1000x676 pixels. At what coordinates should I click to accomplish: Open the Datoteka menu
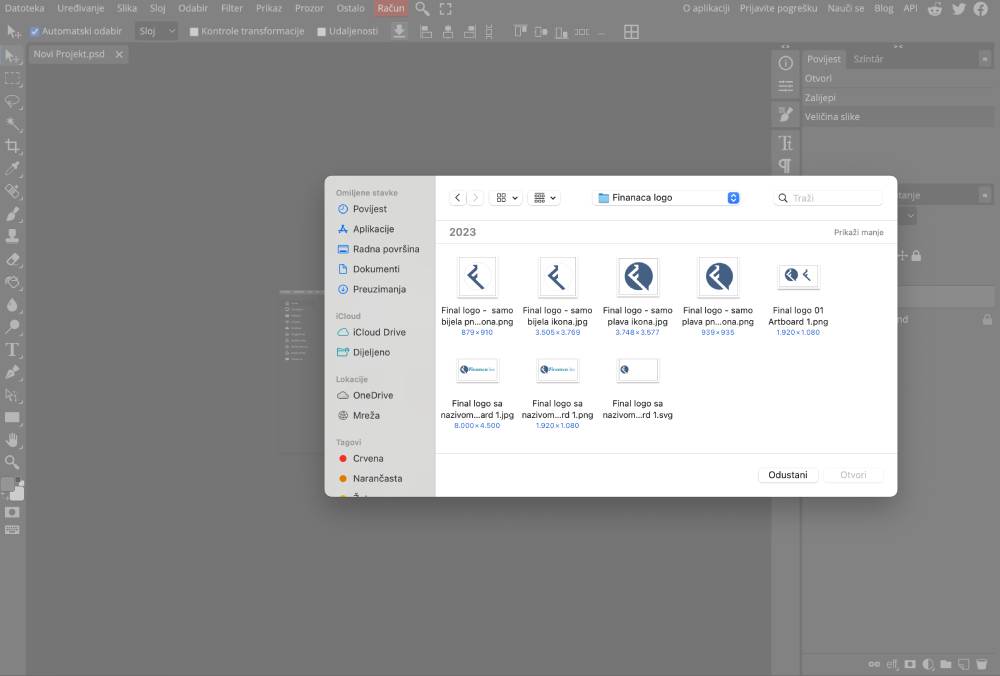tap(25, 8)
